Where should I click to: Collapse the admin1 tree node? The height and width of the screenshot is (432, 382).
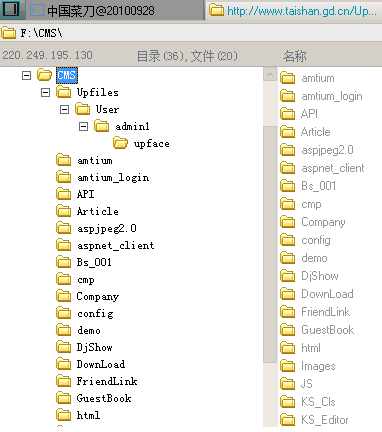[x=83, y=126]
